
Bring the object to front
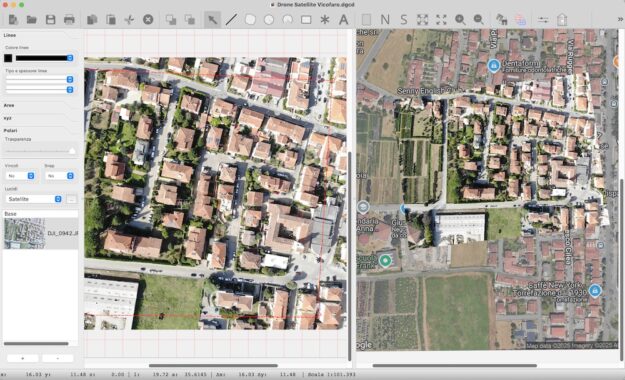click(x=171, y=20)
